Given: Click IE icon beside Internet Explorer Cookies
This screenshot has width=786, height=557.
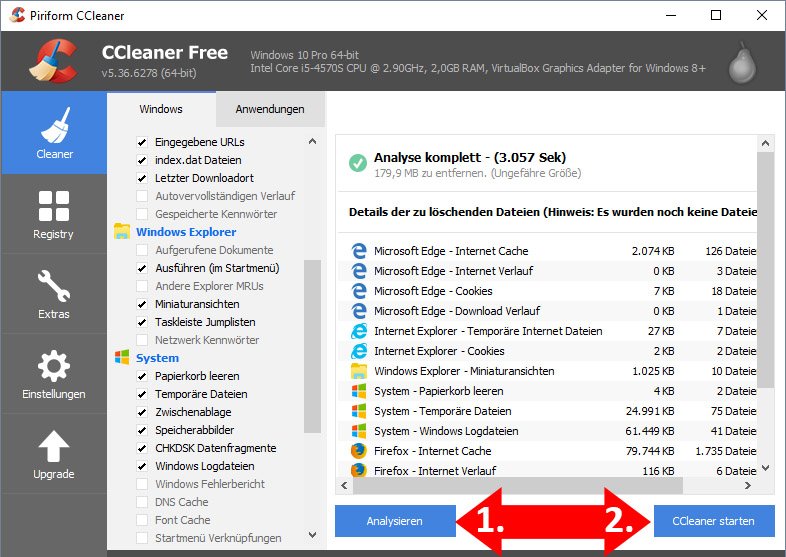Looking at the screenshot, I should [x=359, y=351].
